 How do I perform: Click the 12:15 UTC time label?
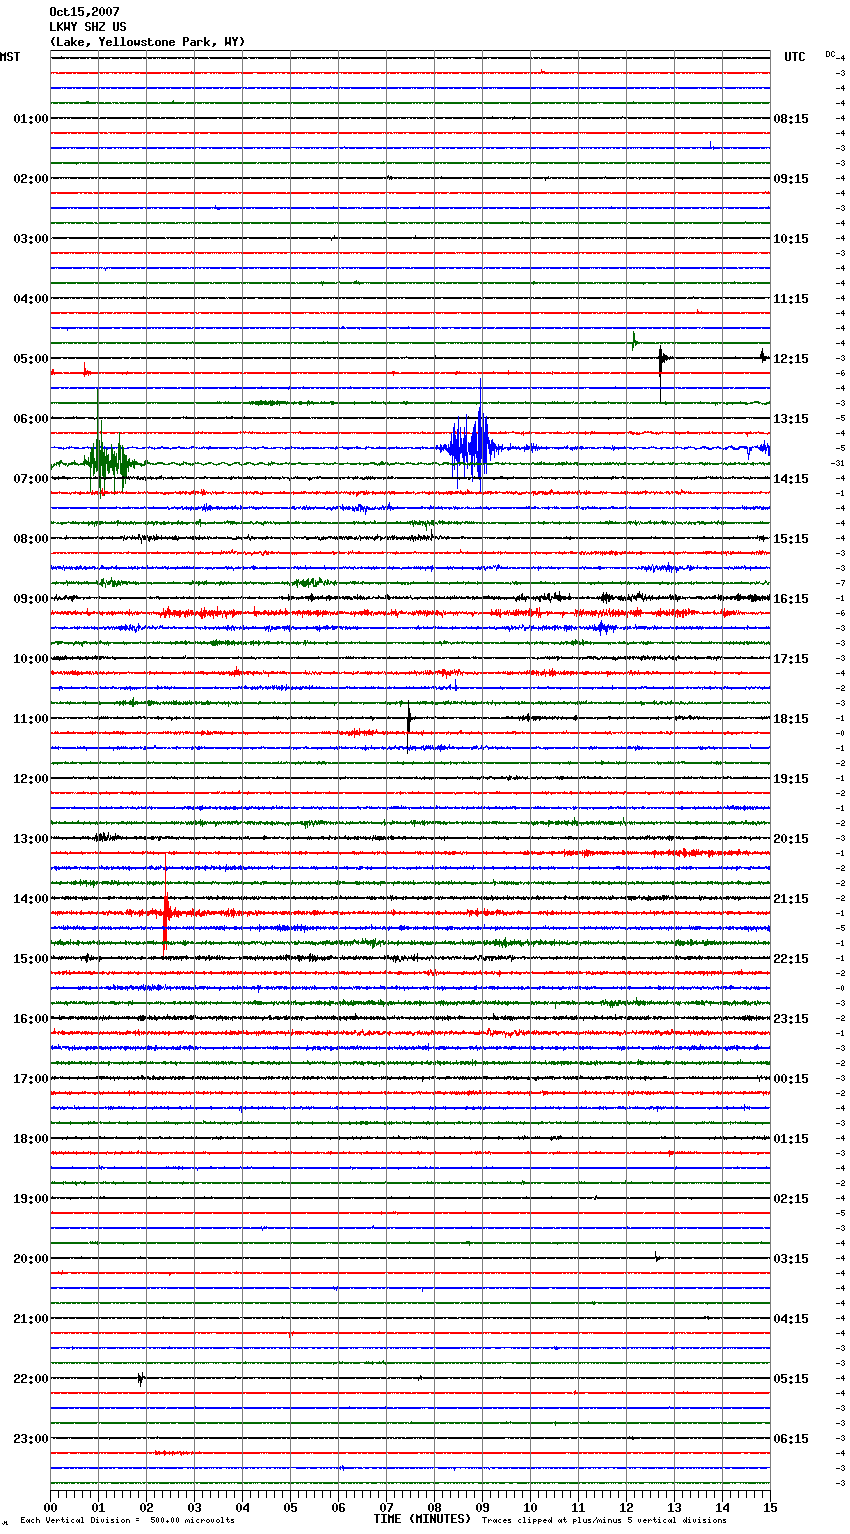[791, 359]
